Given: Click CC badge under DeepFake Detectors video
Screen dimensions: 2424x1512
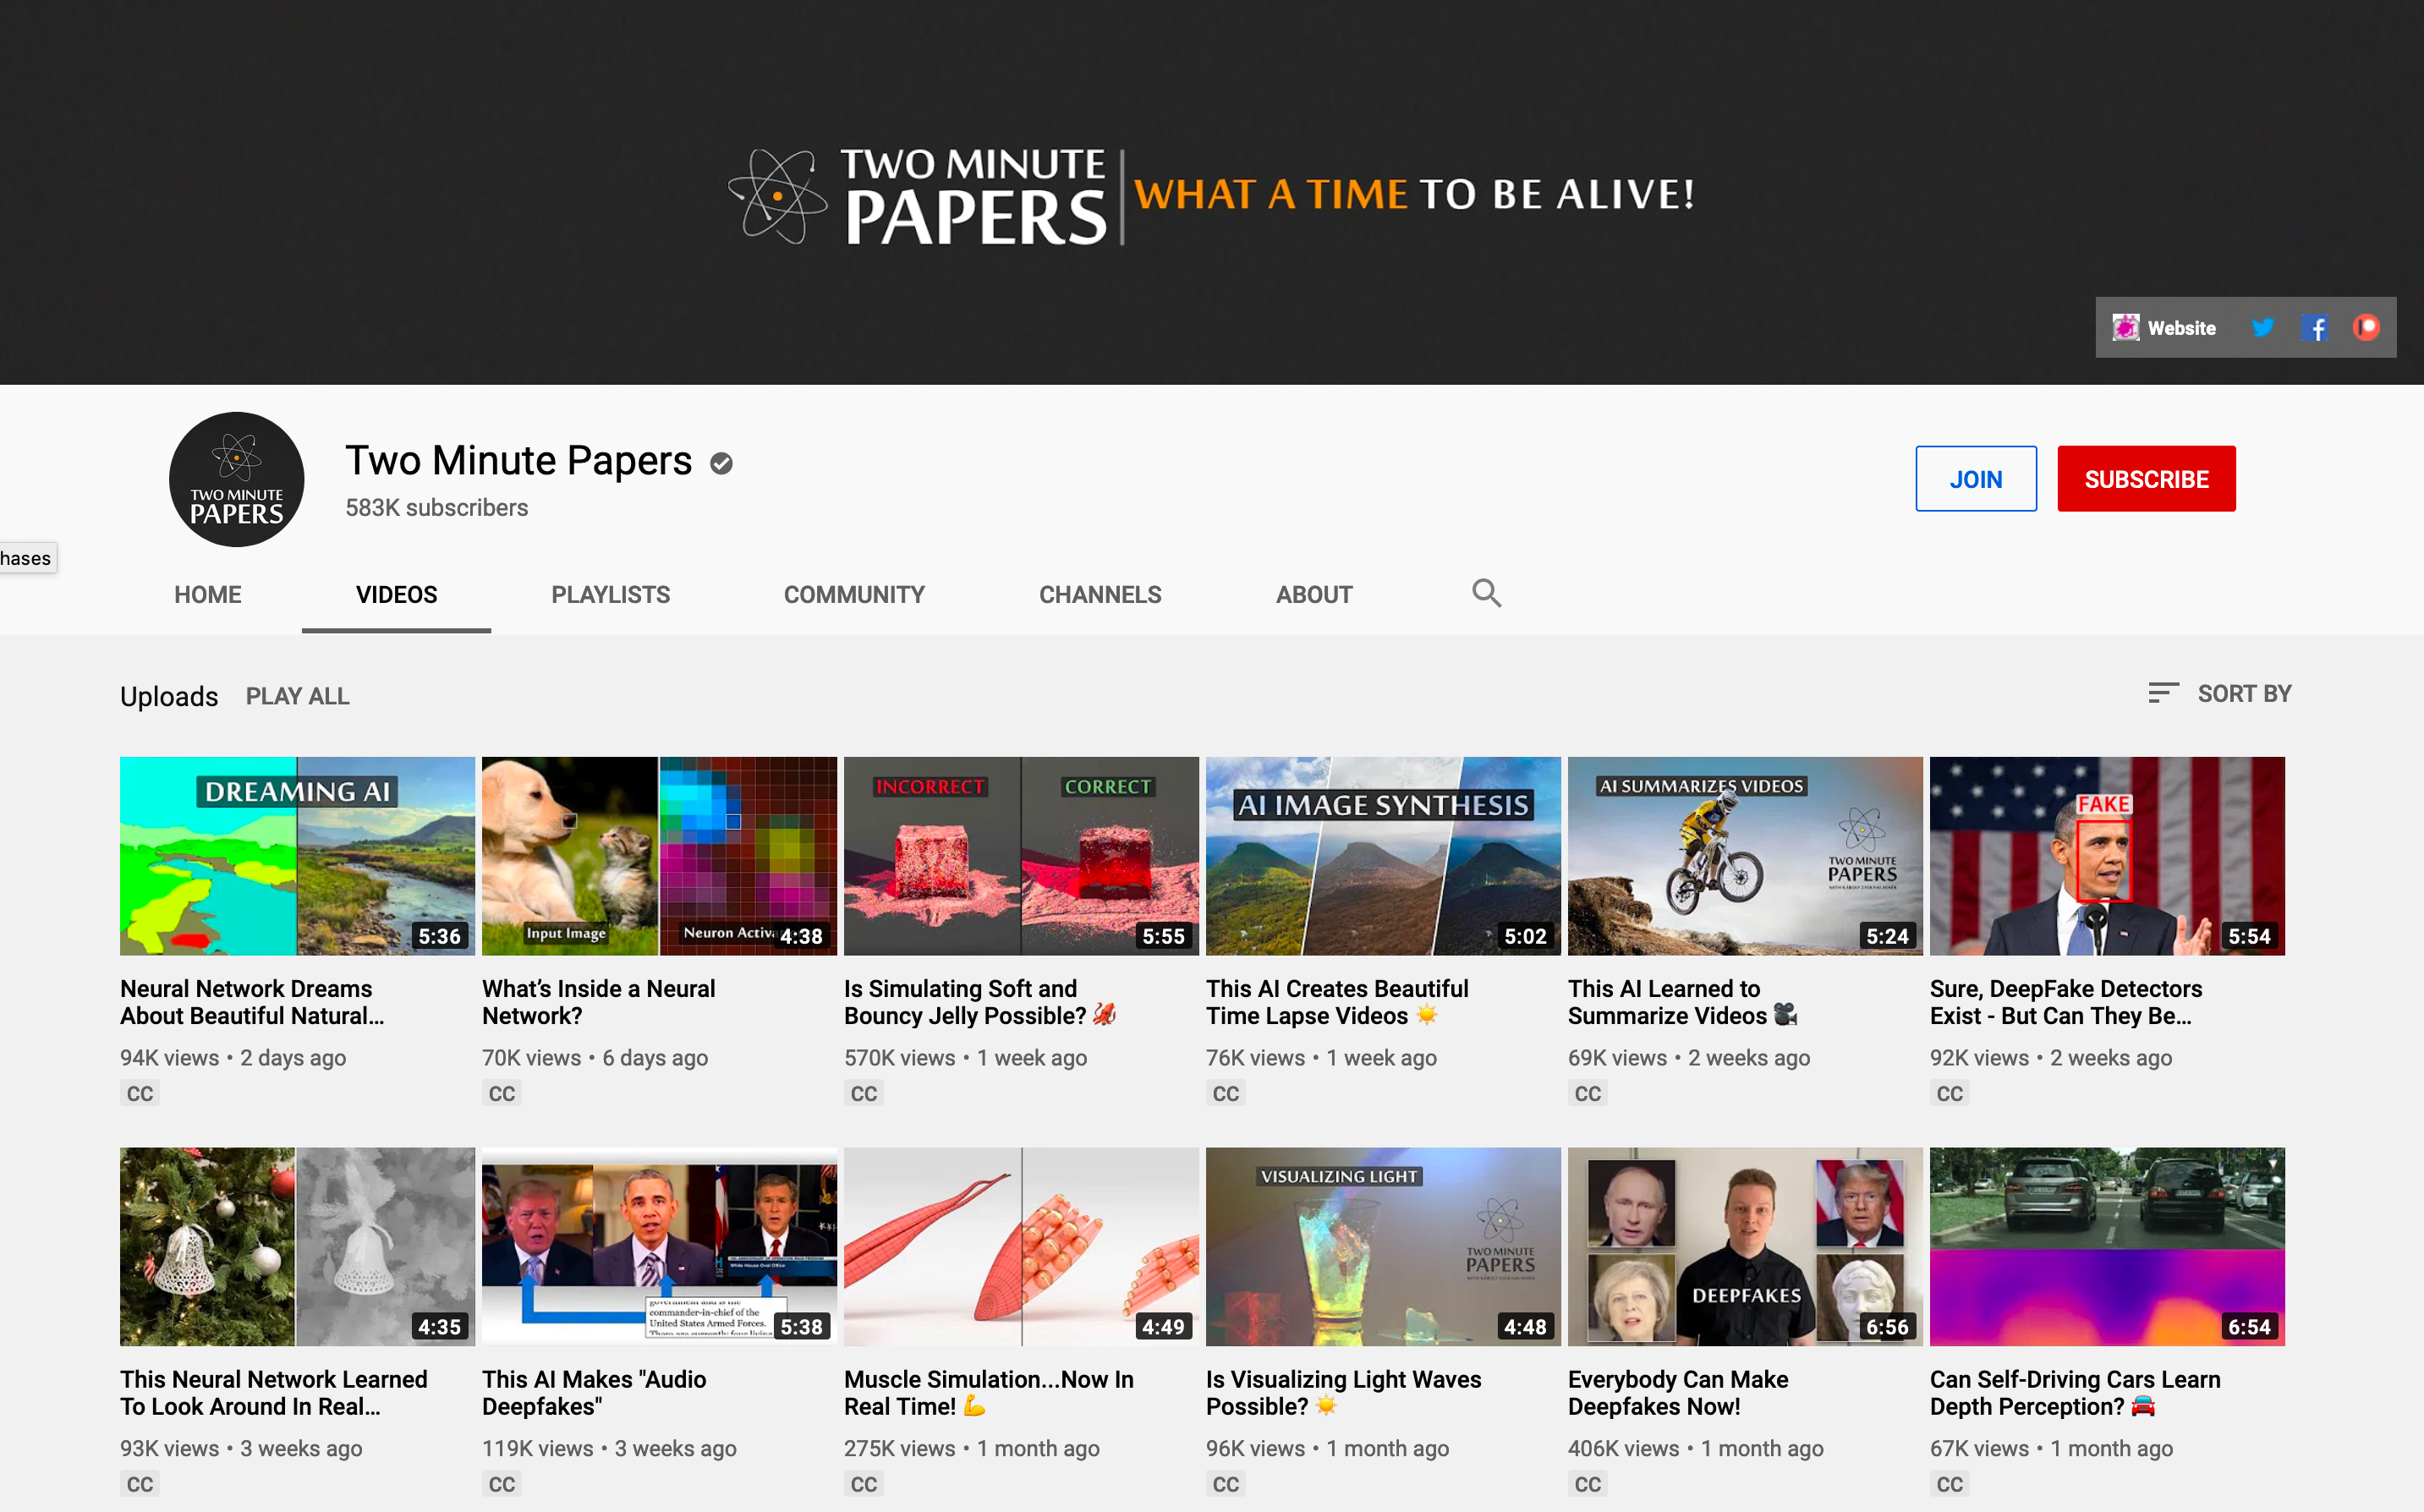Looking at the screenshot, I should pos(1950,1093).
